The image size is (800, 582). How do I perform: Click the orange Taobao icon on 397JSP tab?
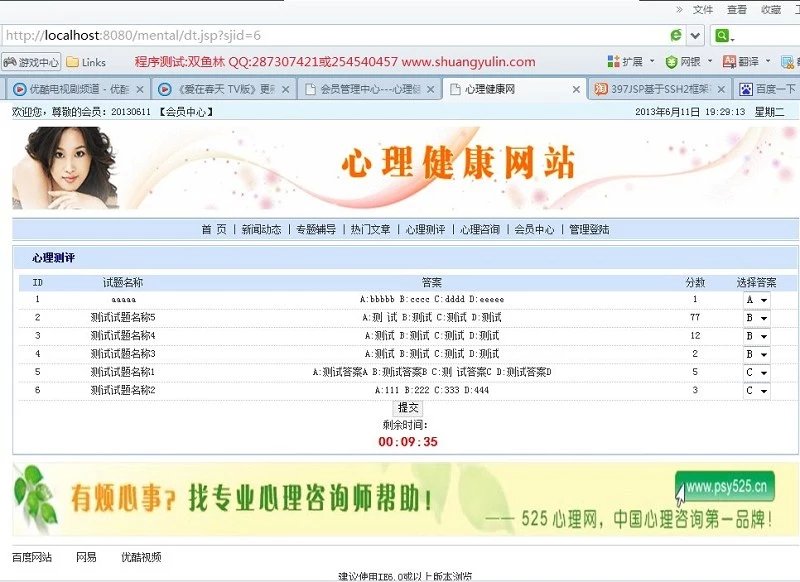[x=601, y=89]
